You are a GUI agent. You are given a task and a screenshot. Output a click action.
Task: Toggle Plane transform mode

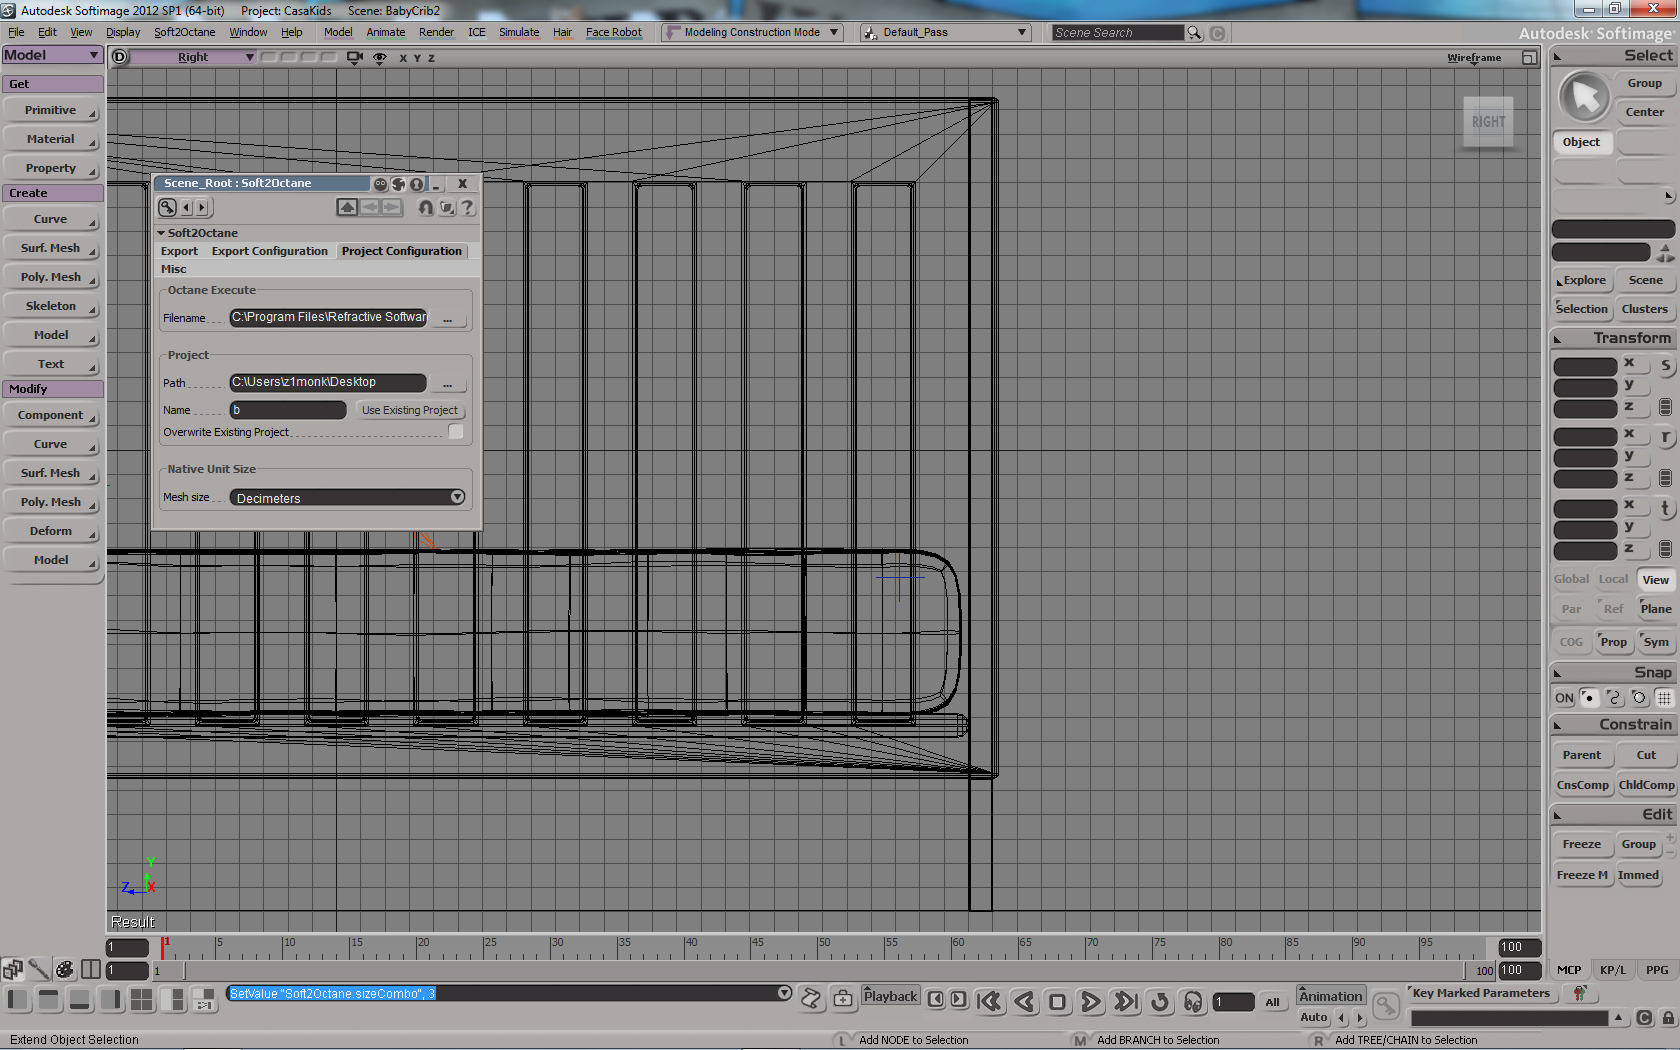[x=1656, y=609]
